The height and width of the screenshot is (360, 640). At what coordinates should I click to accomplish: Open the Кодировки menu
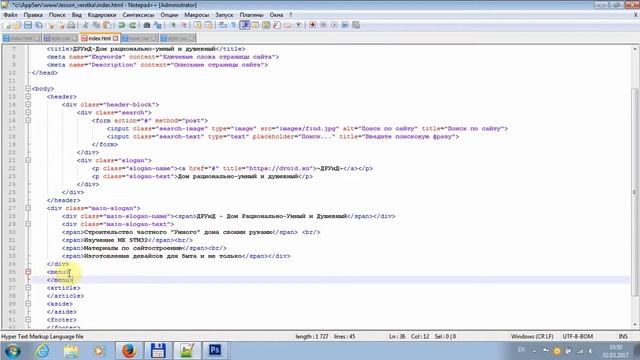[102, 15]
